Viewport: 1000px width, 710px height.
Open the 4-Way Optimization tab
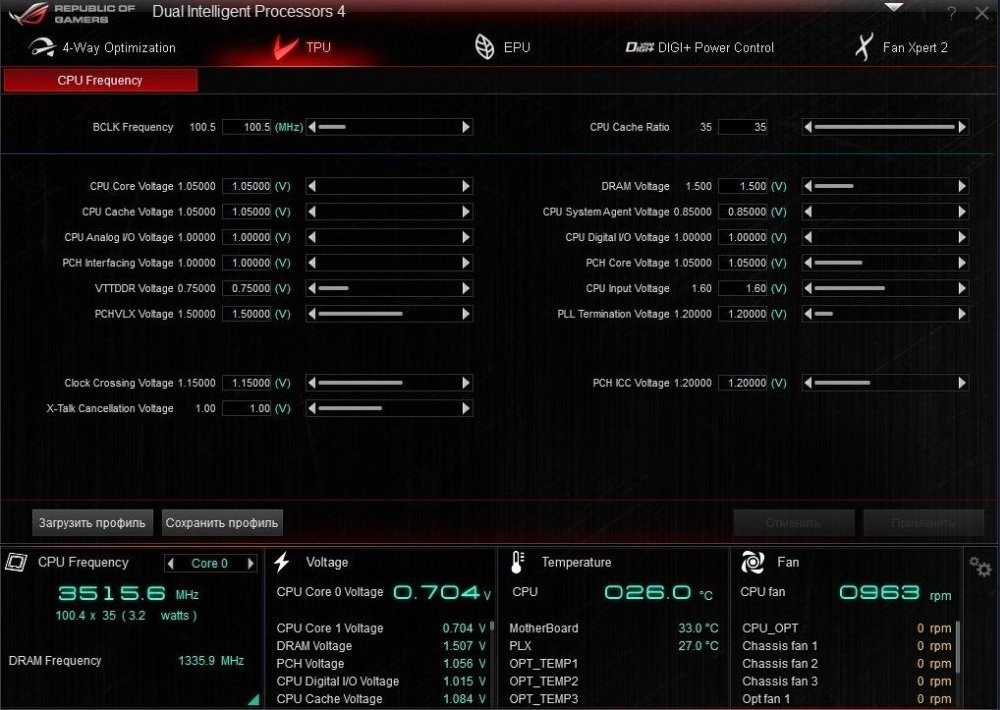point(102,48)
